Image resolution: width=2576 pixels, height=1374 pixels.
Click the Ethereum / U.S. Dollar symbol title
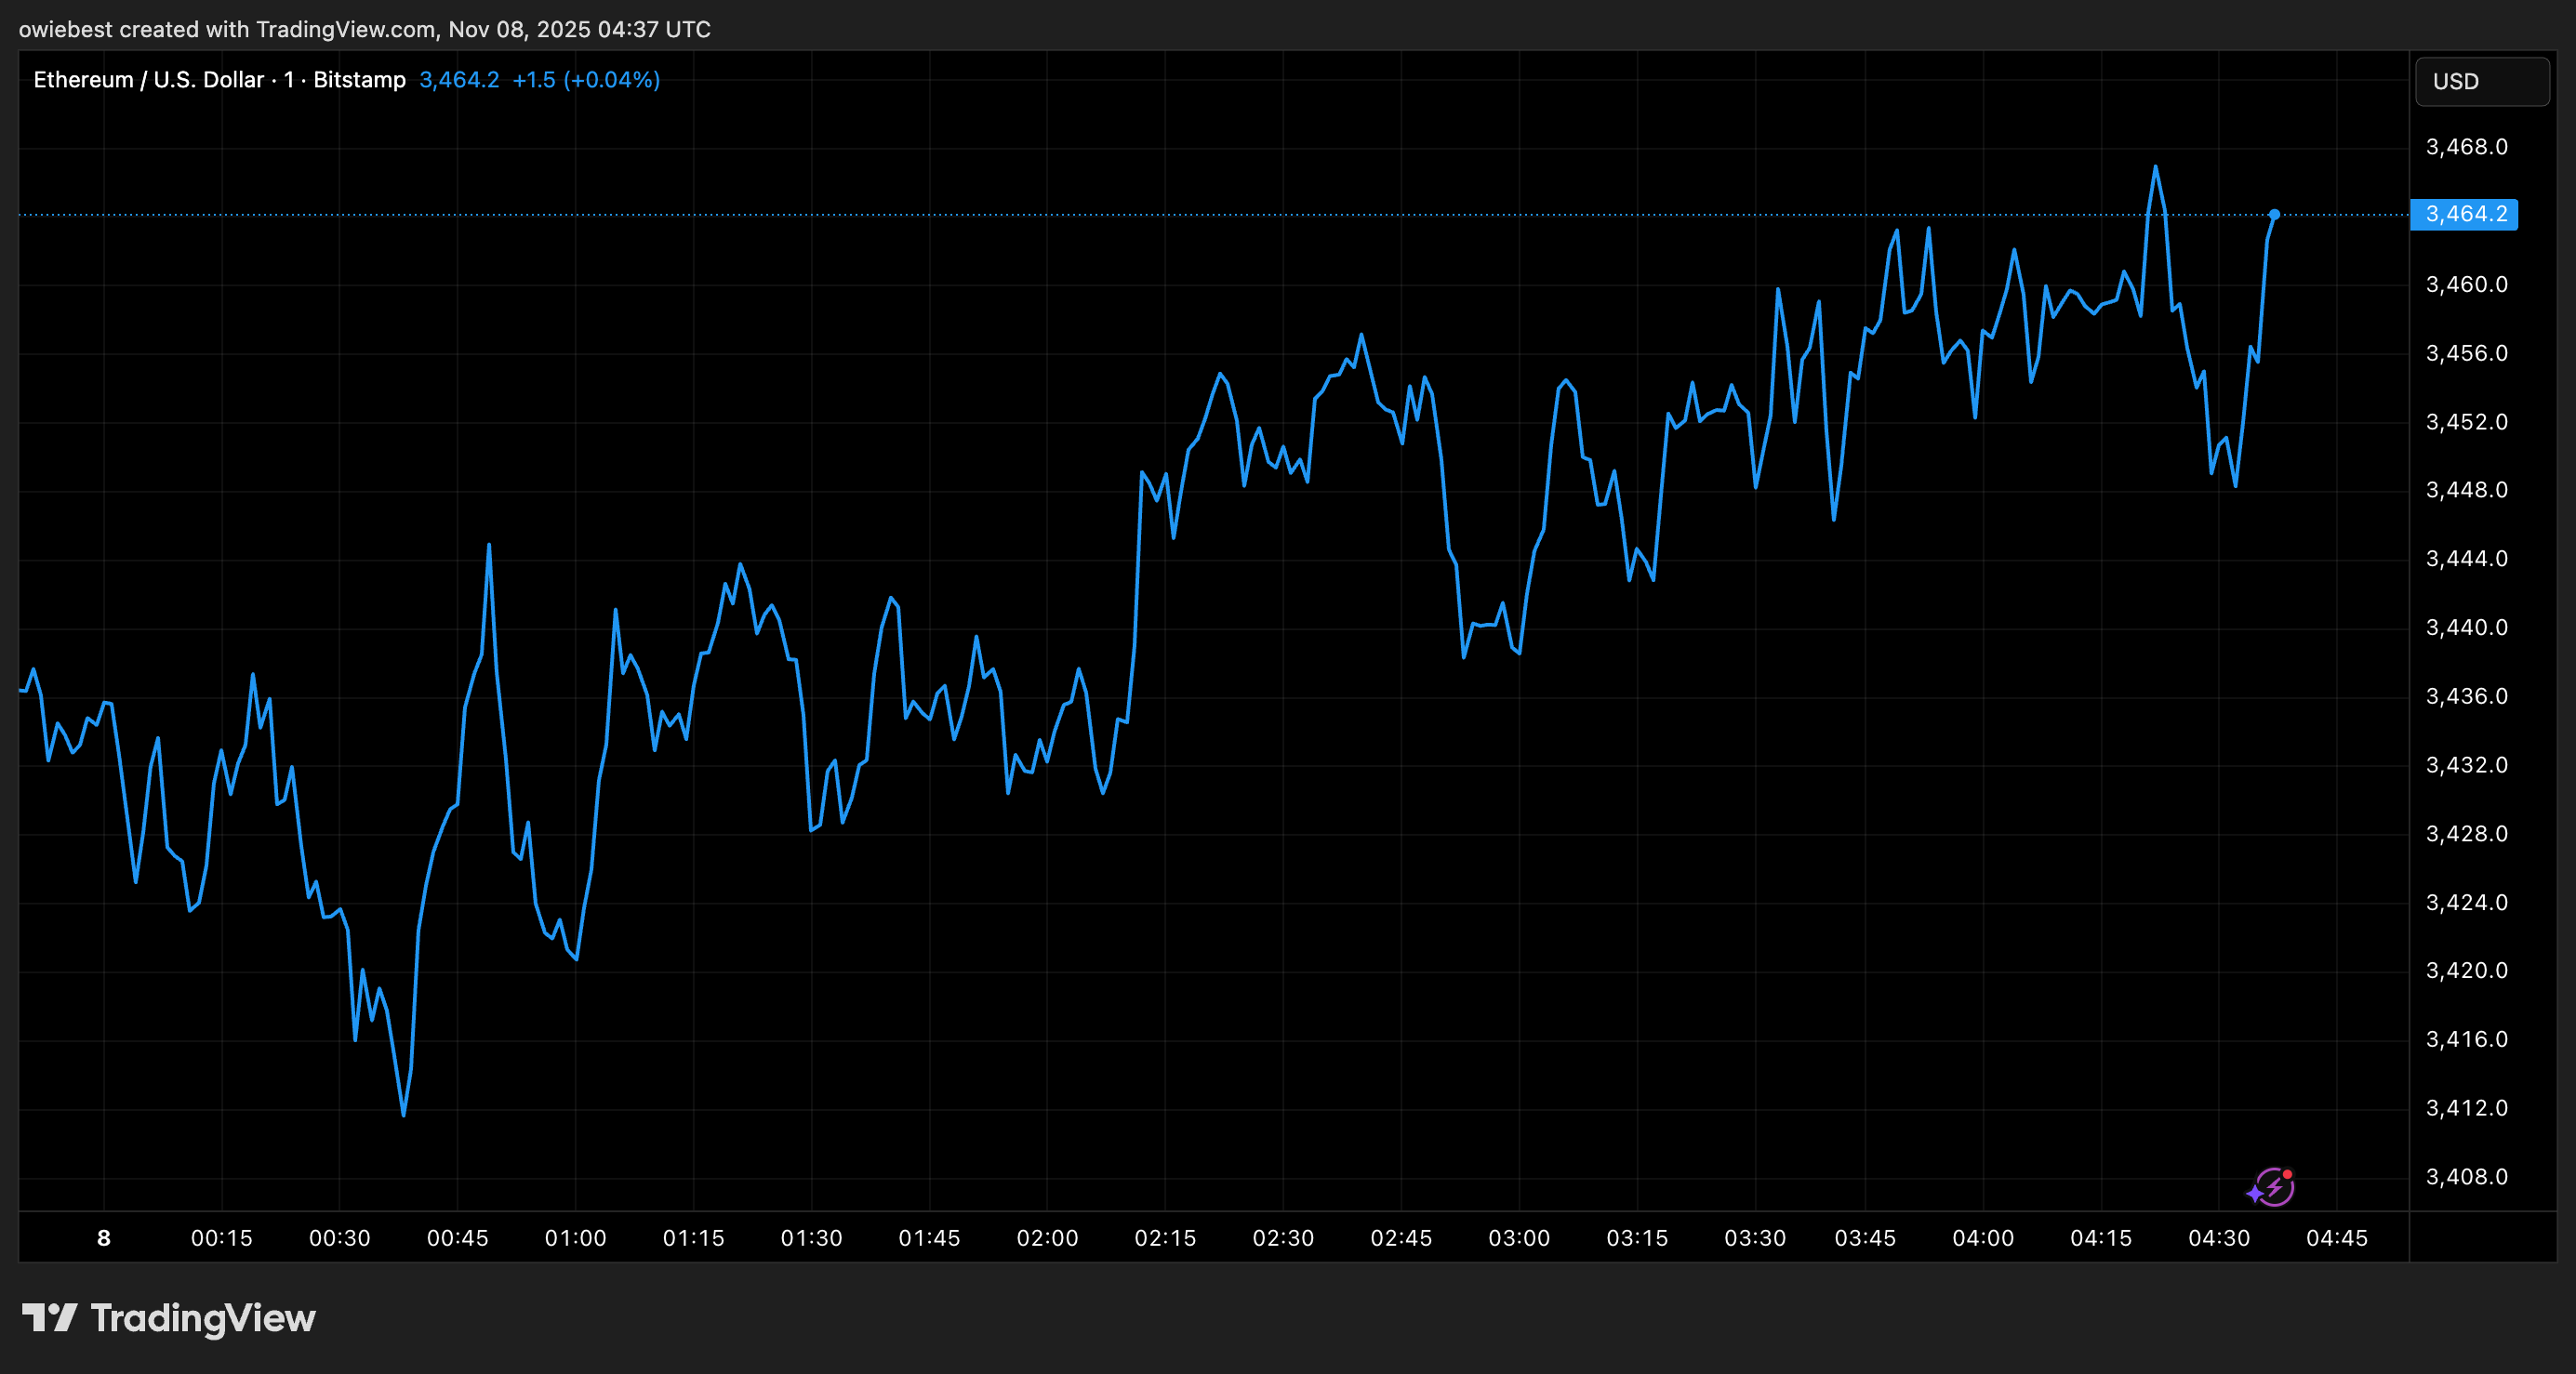point(148,80)
